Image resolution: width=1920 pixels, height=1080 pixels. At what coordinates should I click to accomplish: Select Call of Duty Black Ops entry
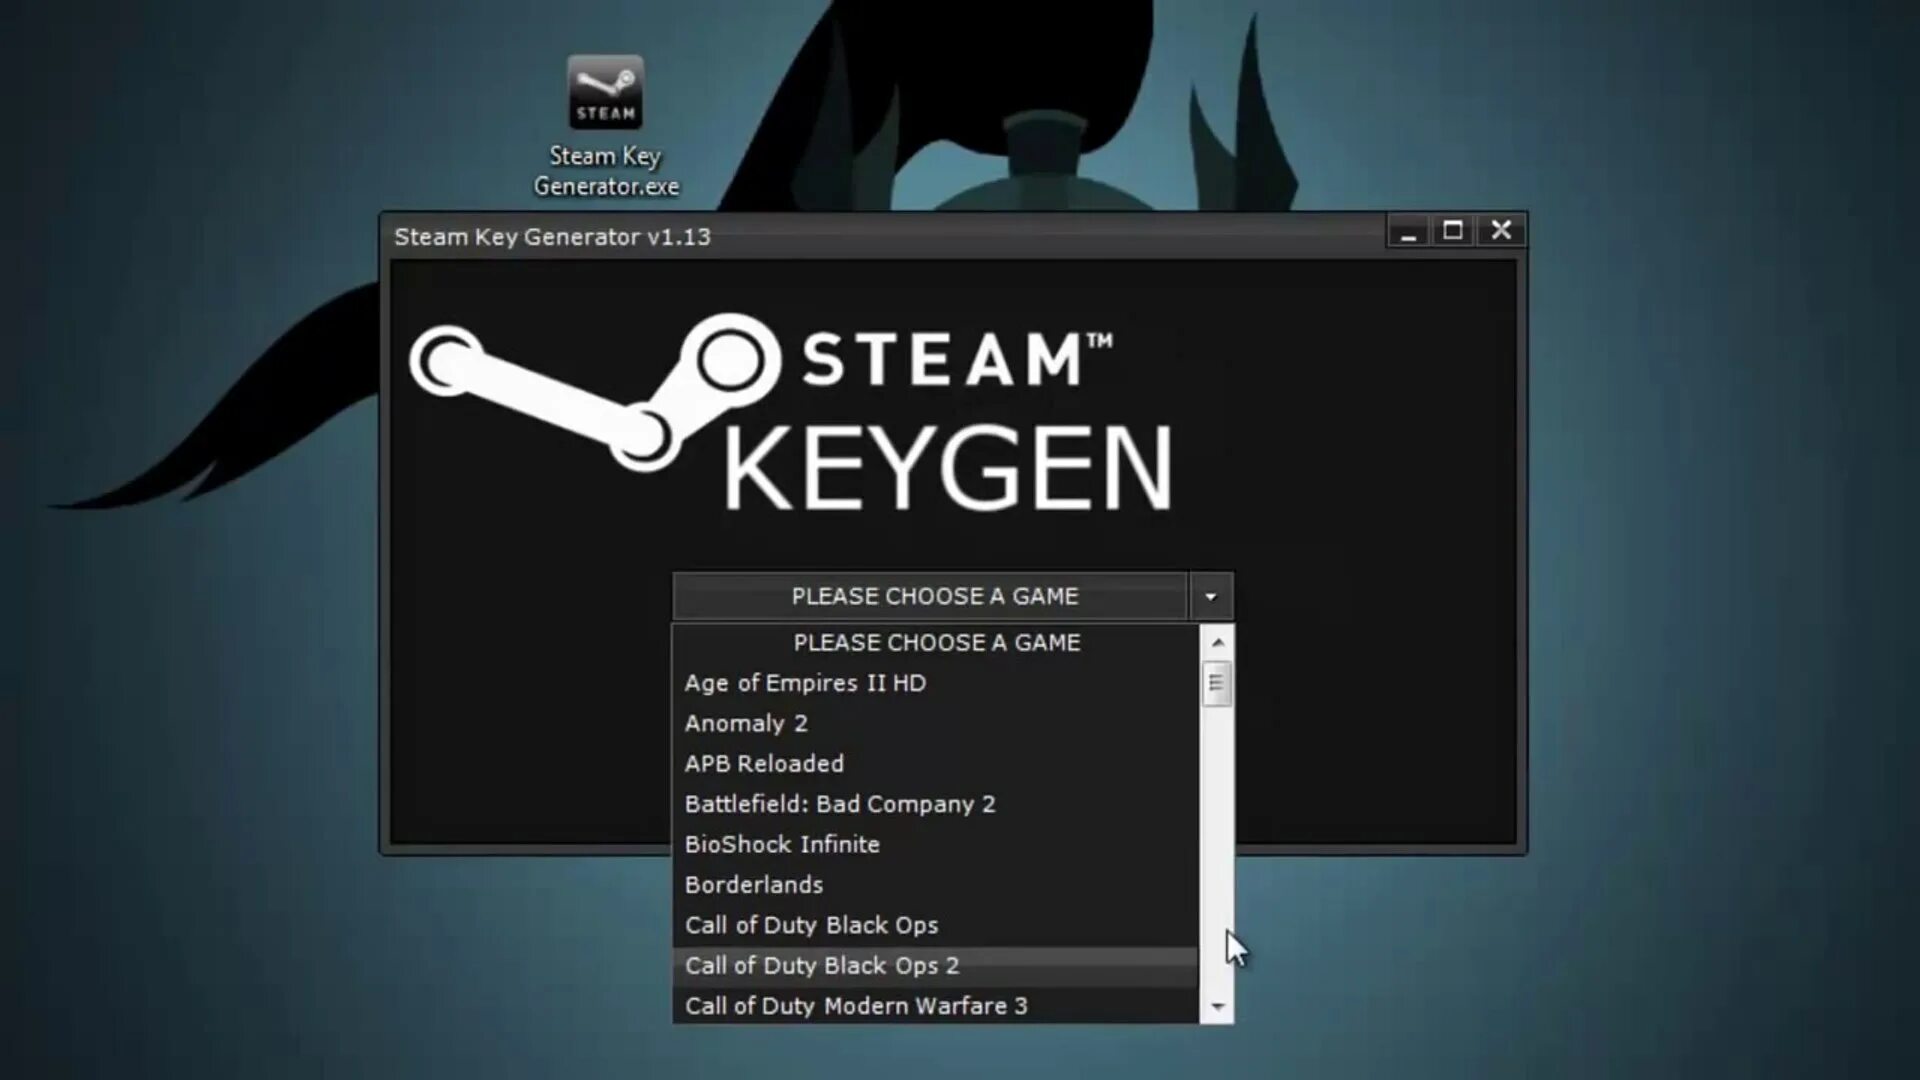click(810, 924)
